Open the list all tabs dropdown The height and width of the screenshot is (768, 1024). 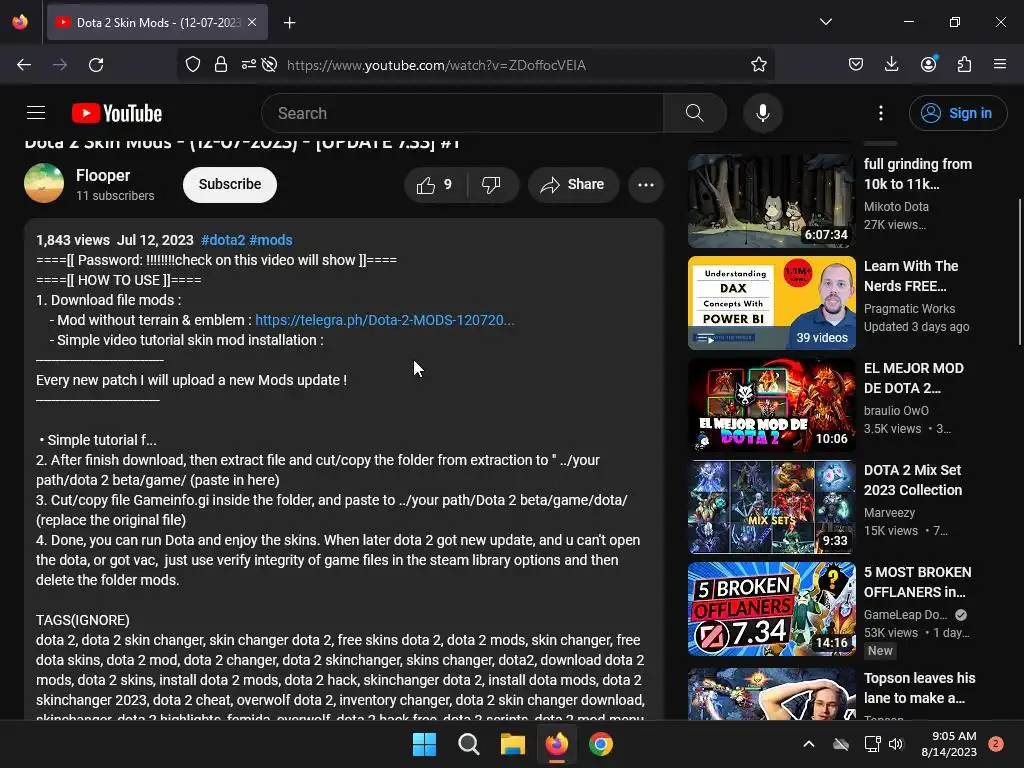pyautogui.click(x=825, y=22)
